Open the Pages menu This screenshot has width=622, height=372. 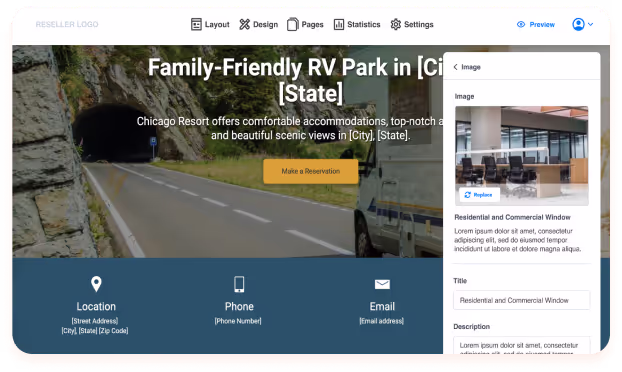(305, 24)
